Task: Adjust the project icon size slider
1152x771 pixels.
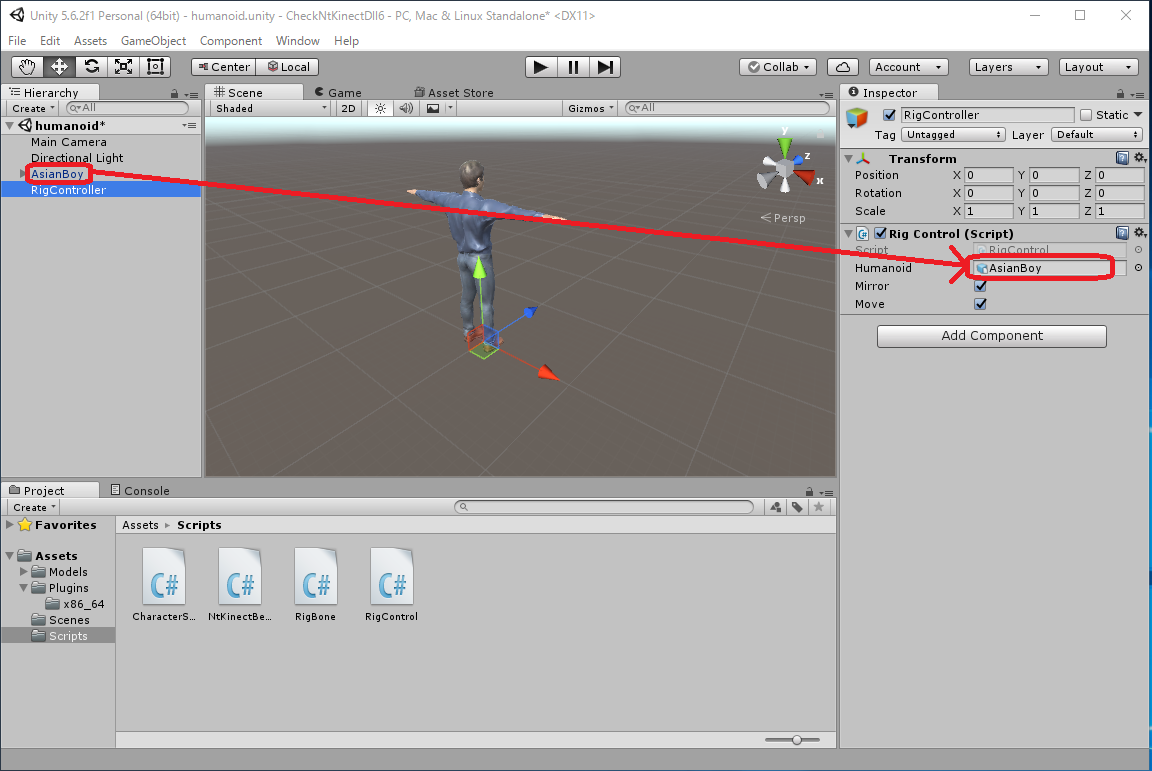Action: coord(797,740)
